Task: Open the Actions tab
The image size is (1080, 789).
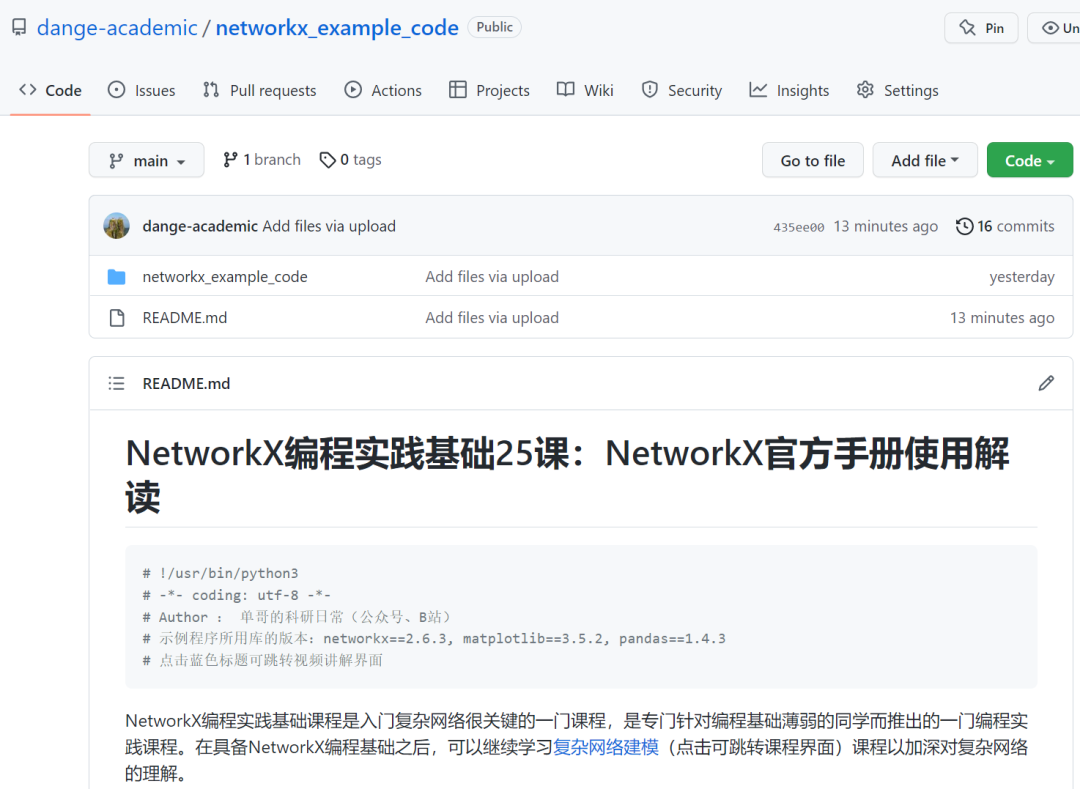Action: (x=383, y=90)
